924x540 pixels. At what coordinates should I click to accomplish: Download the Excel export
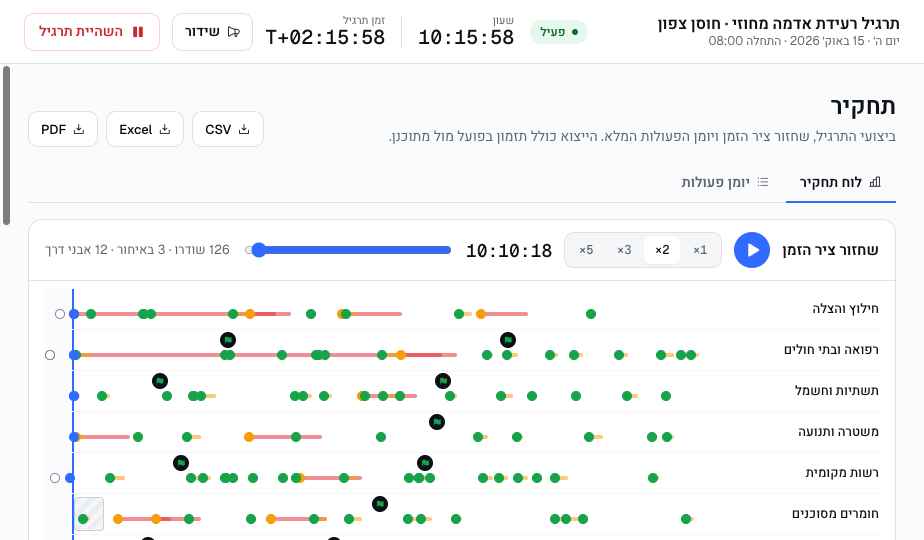(144, 129)
